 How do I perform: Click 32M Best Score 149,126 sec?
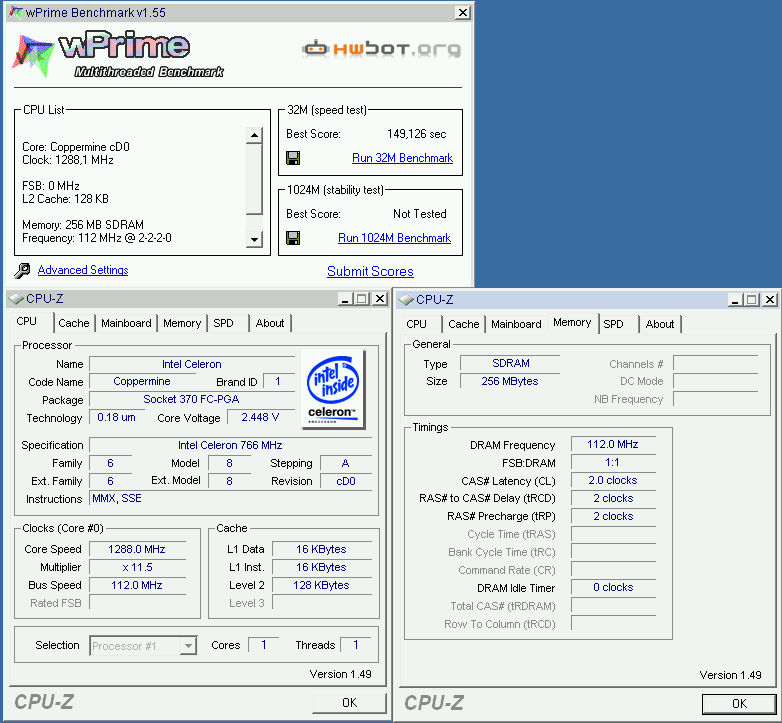[416, 134]
